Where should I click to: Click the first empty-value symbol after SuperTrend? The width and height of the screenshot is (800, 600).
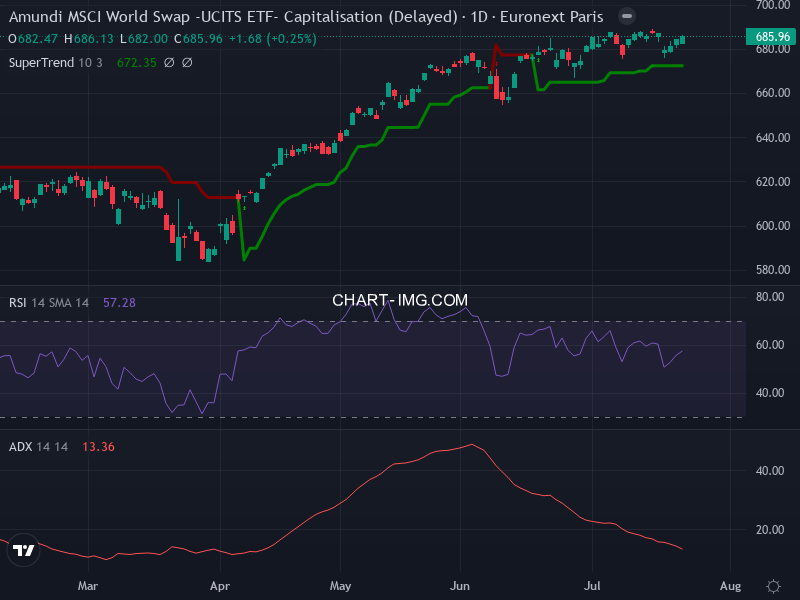click(169, 63)
